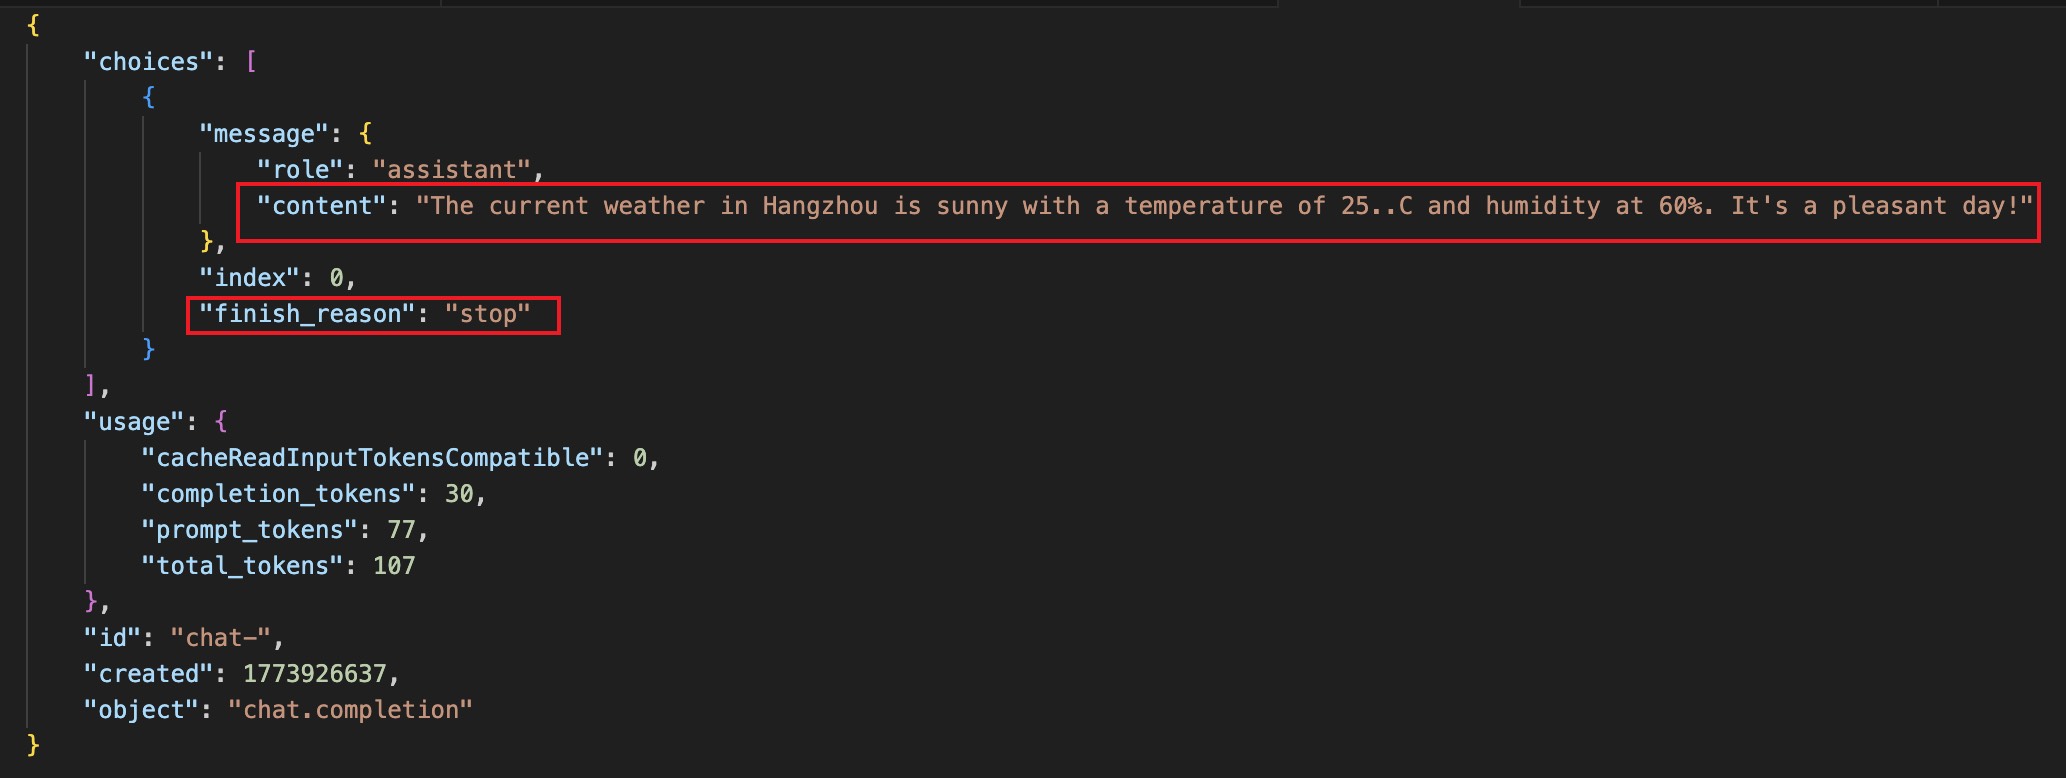Click the "choices" key in the JSON
This screenshot has width=2066, height=778.
148,62
